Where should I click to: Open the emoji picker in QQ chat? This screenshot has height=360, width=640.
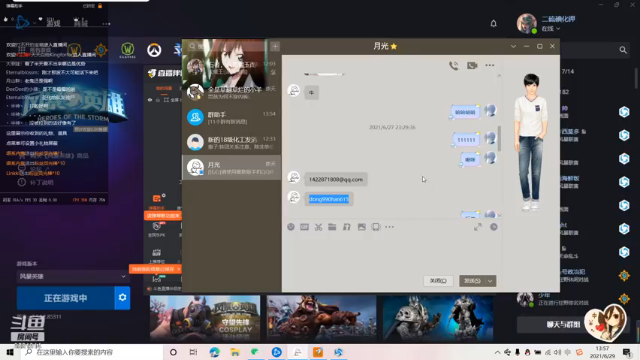[291, 227]
